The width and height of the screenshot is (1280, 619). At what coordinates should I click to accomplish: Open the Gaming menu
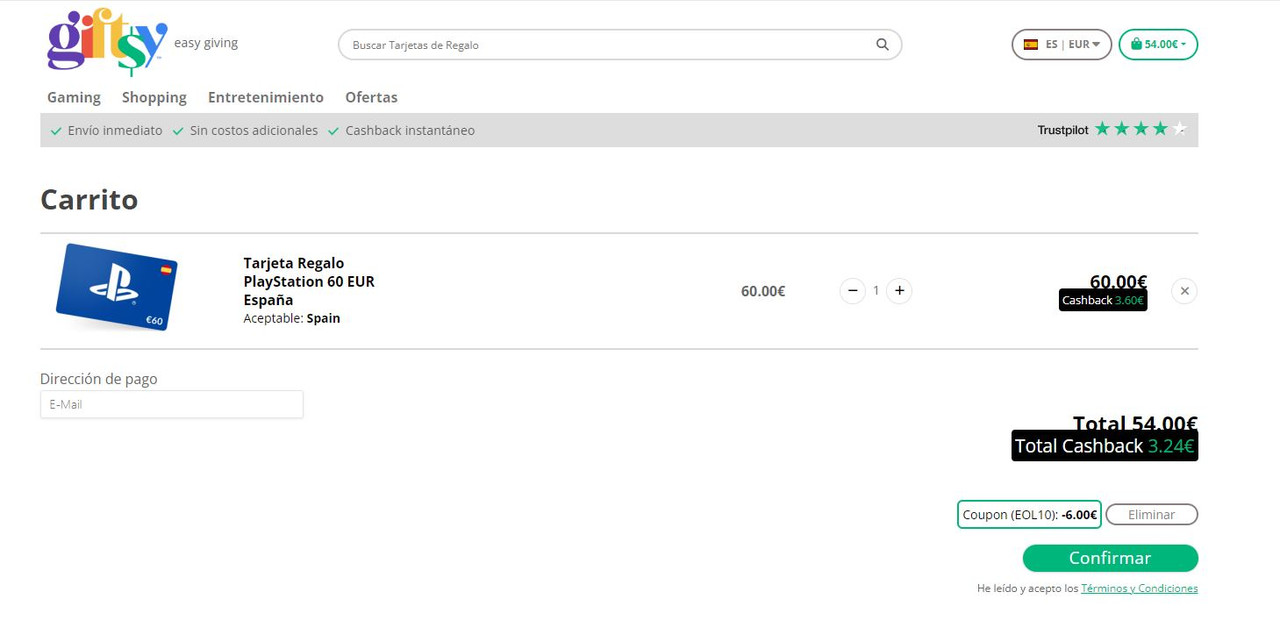tap(74, 97)
